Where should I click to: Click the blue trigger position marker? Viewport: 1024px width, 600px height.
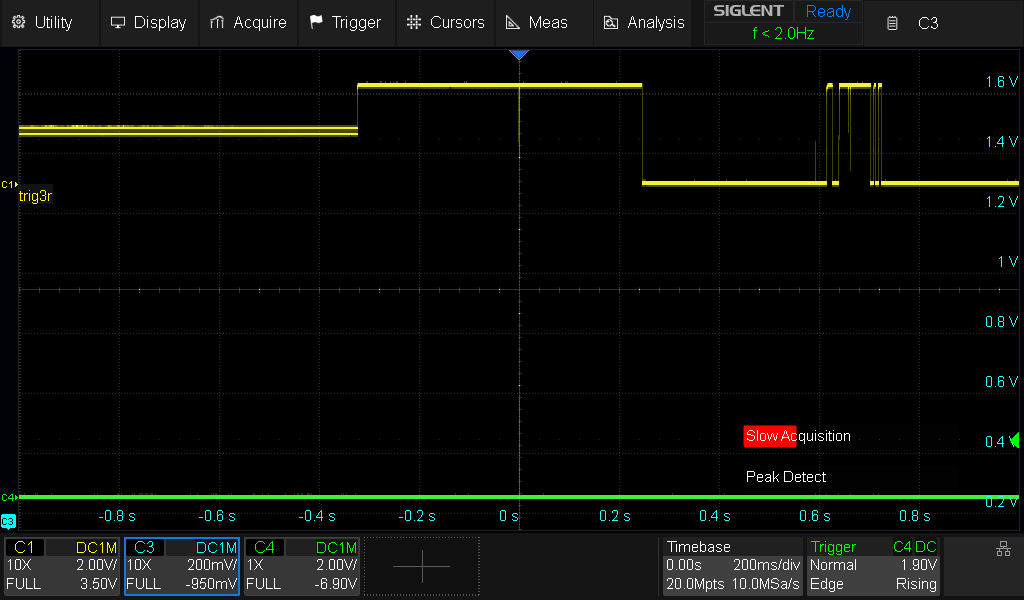pyautogui.click(x=518, y=55)
